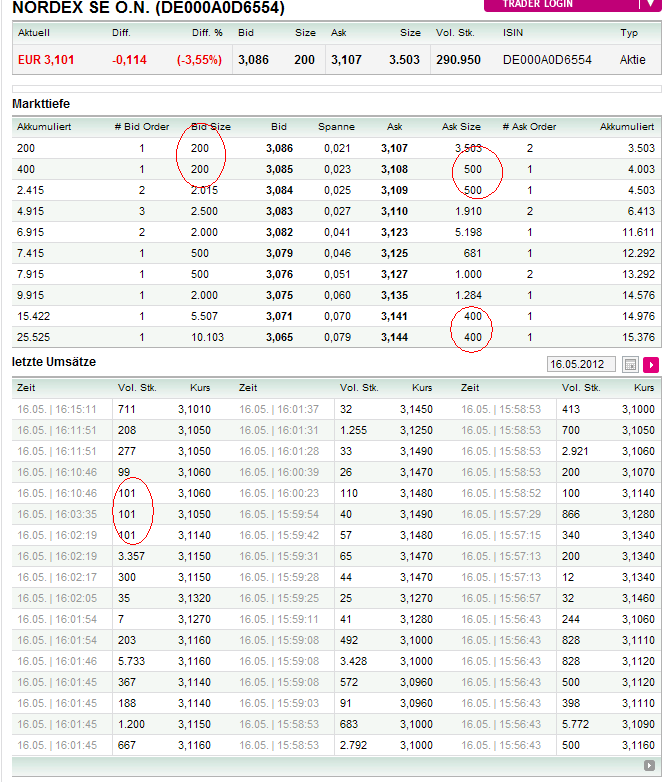This screenshot has height=782, width=666.
Task: Select ask price 3,123 in market depth
Action: point(394,232)
